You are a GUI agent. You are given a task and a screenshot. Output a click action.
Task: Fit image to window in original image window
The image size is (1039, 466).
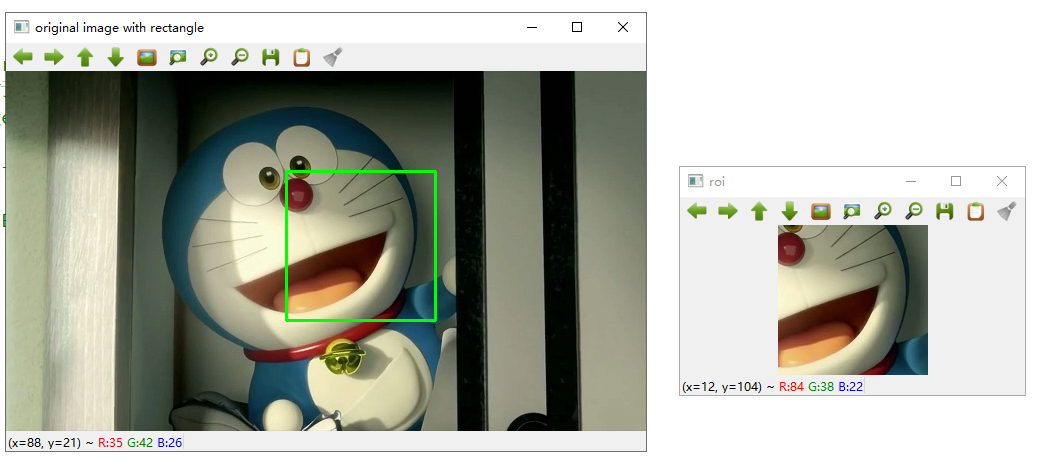coord(178,57)
